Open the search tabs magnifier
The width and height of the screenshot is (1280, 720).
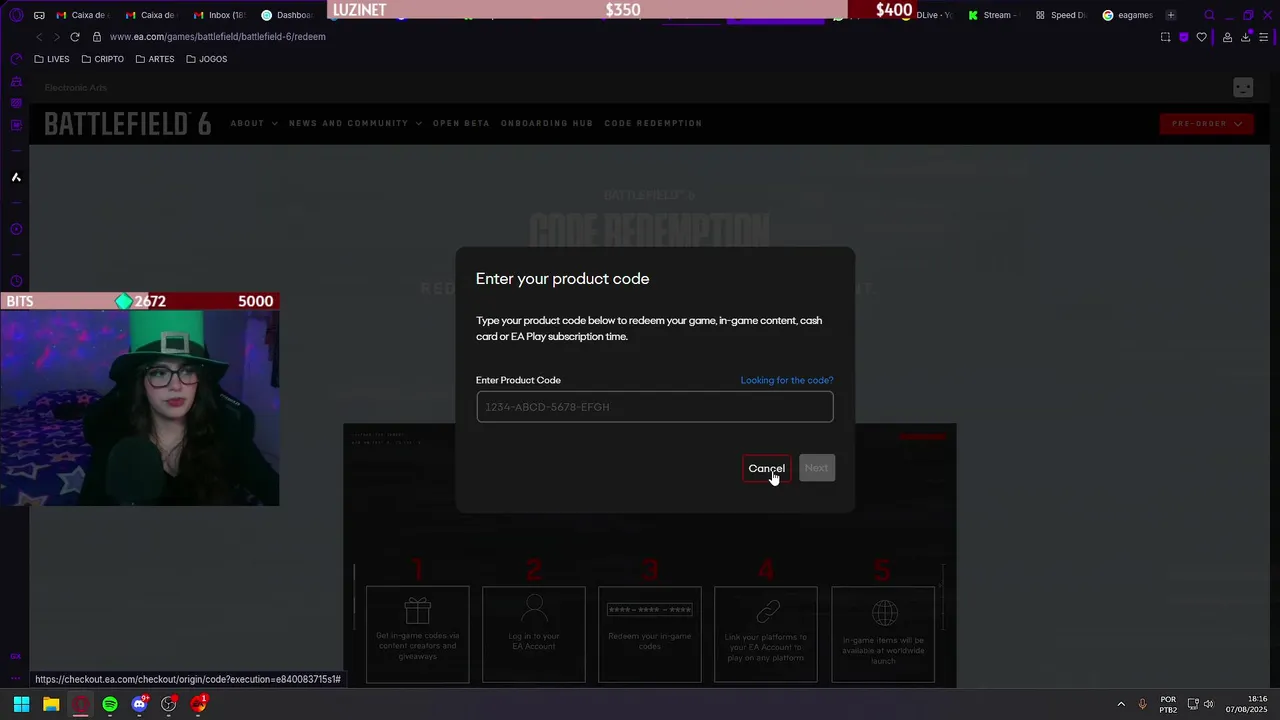click(x=1209, y=15)
